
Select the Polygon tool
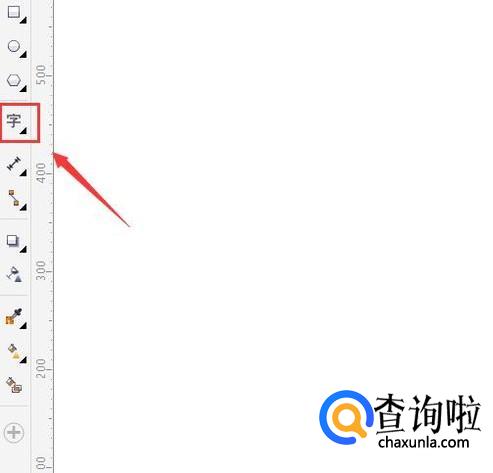(14, 81)
